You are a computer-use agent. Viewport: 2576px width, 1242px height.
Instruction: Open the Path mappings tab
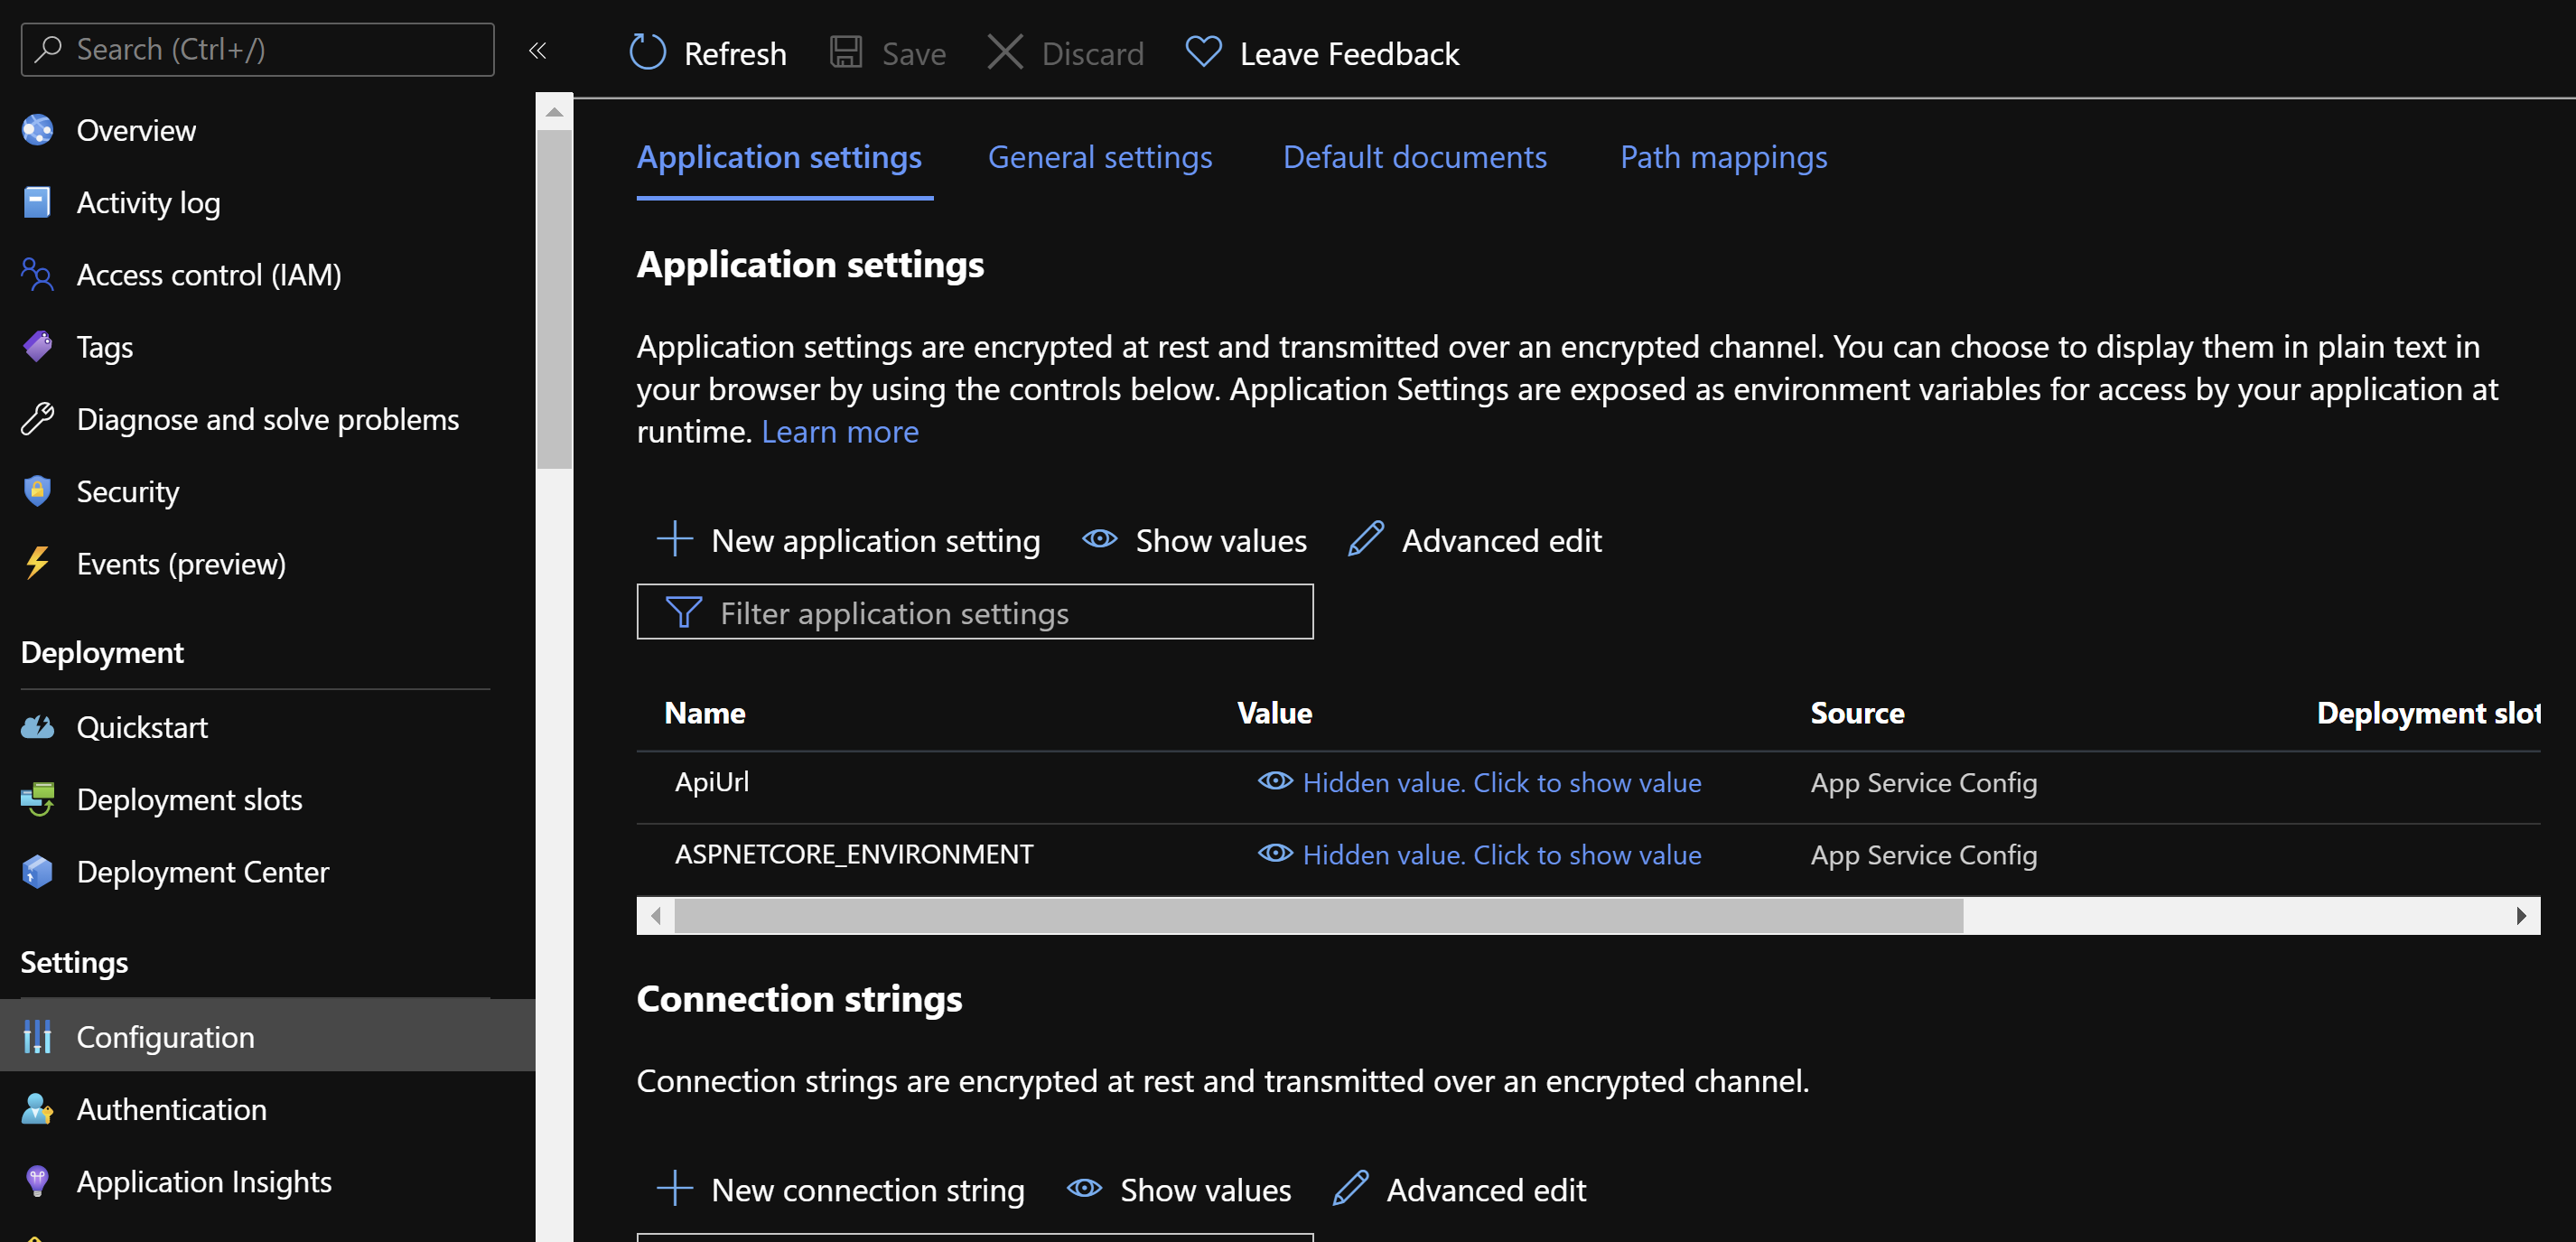[x=1723, y=157]
